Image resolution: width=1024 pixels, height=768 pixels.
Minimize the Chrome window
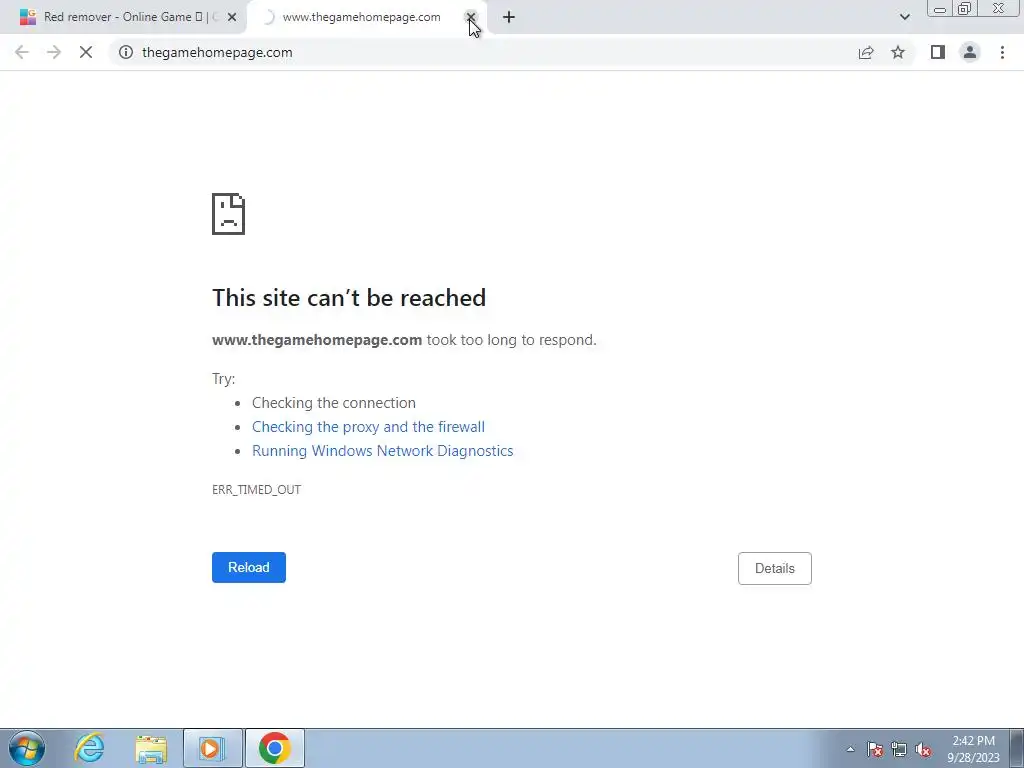click(x=940, y=9)
